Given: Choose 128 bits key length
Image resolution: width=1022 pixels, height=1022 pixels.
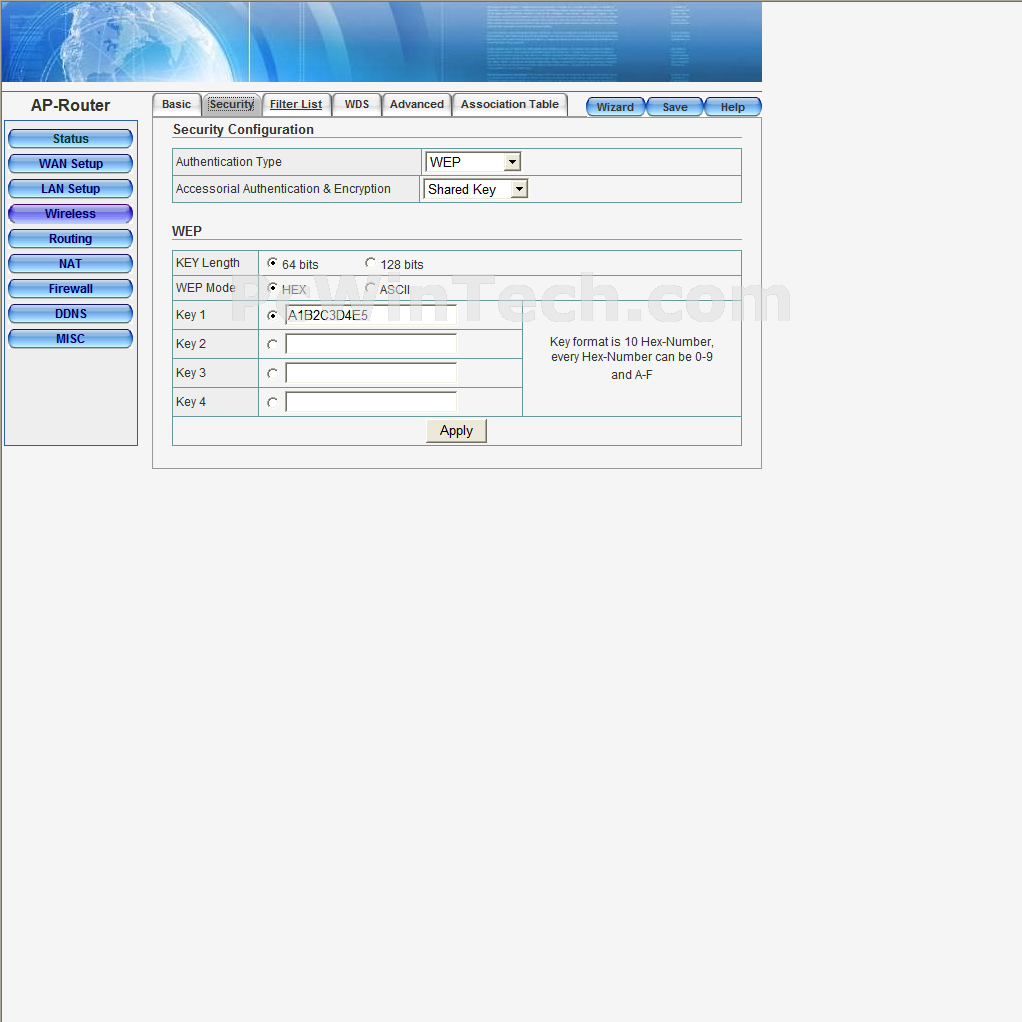Looking at the screenshot, I should [x=370, y=263].
